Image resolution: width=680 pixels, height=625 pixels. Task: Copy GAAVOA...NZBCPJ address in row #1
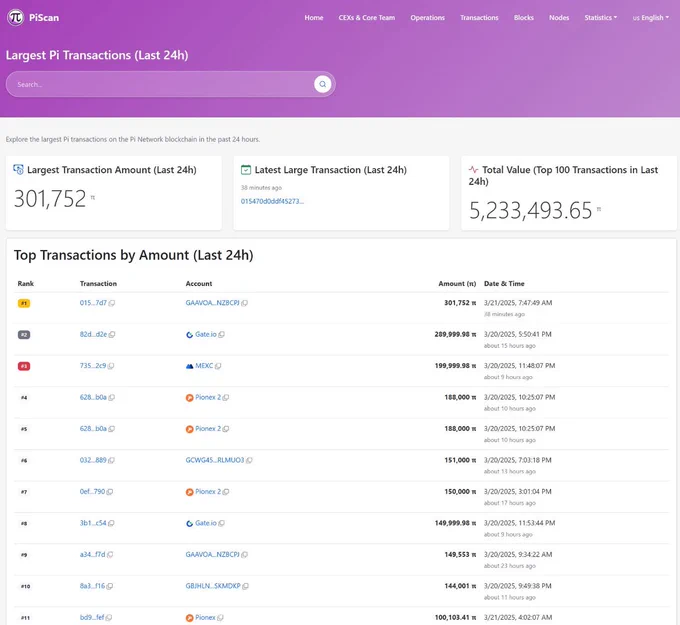[x=245, y=303]
